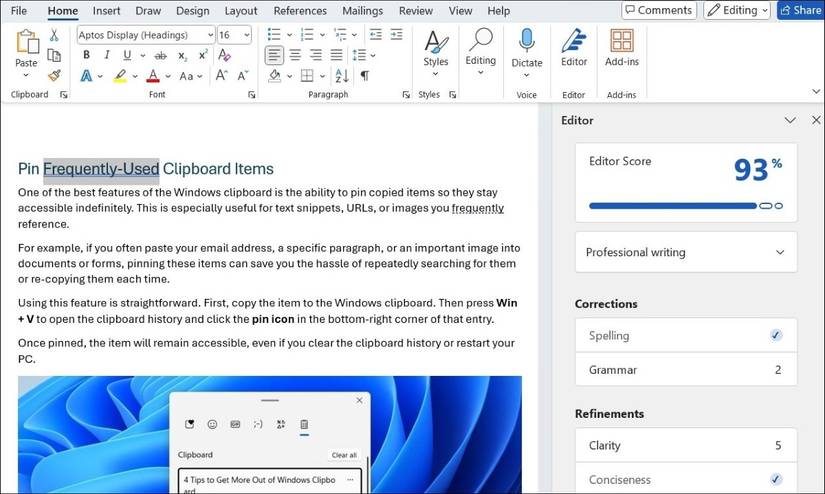Increase font size

pos(222,76)
